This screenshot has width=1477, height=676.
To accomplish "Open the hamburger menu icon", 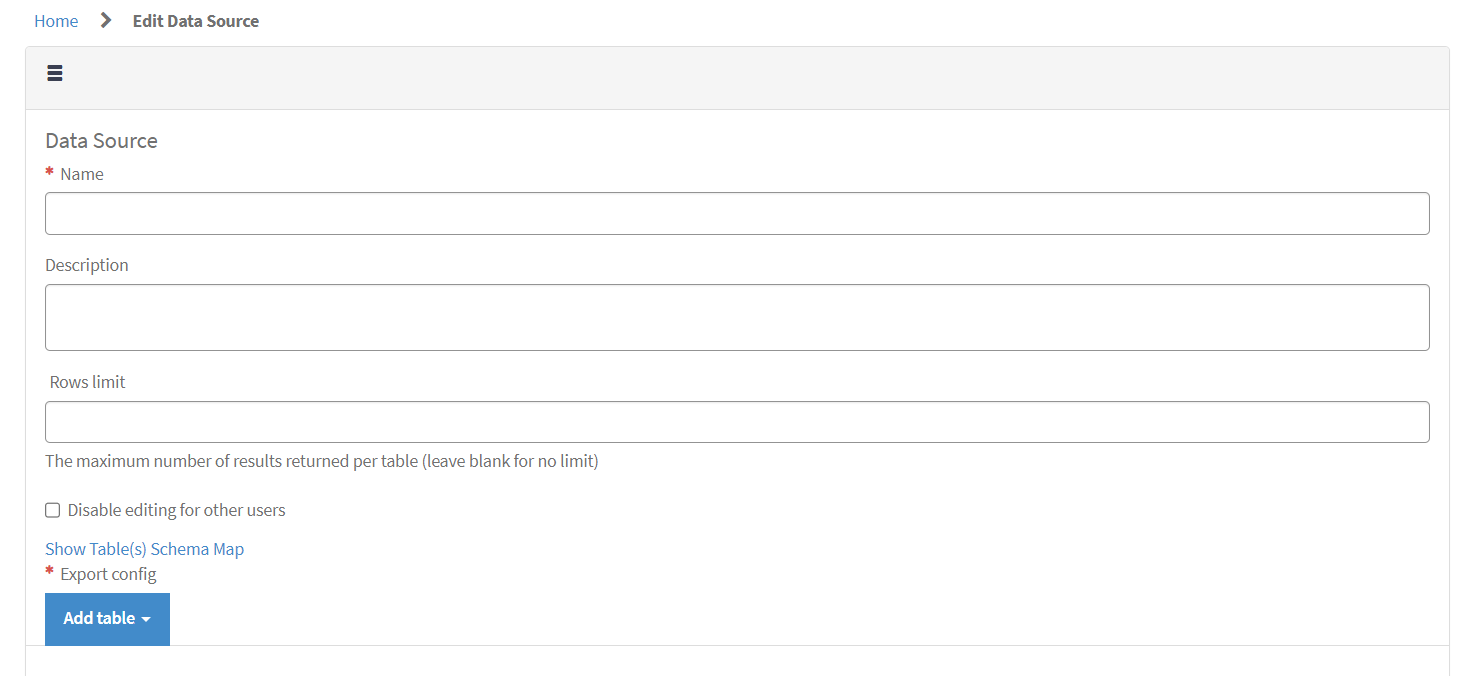I will pyautogui.click(x=55, y=73).
